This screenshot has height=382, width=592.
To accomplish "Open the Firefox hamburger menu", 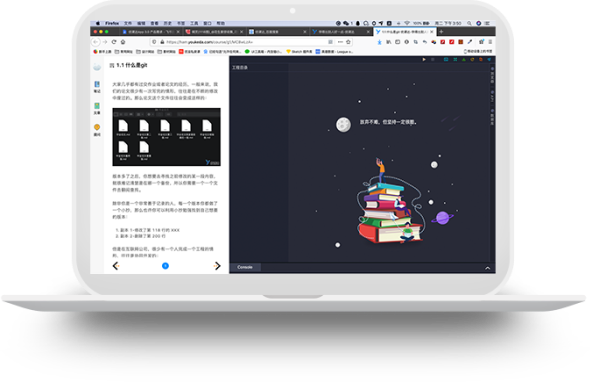I will (x=490, y=42).
